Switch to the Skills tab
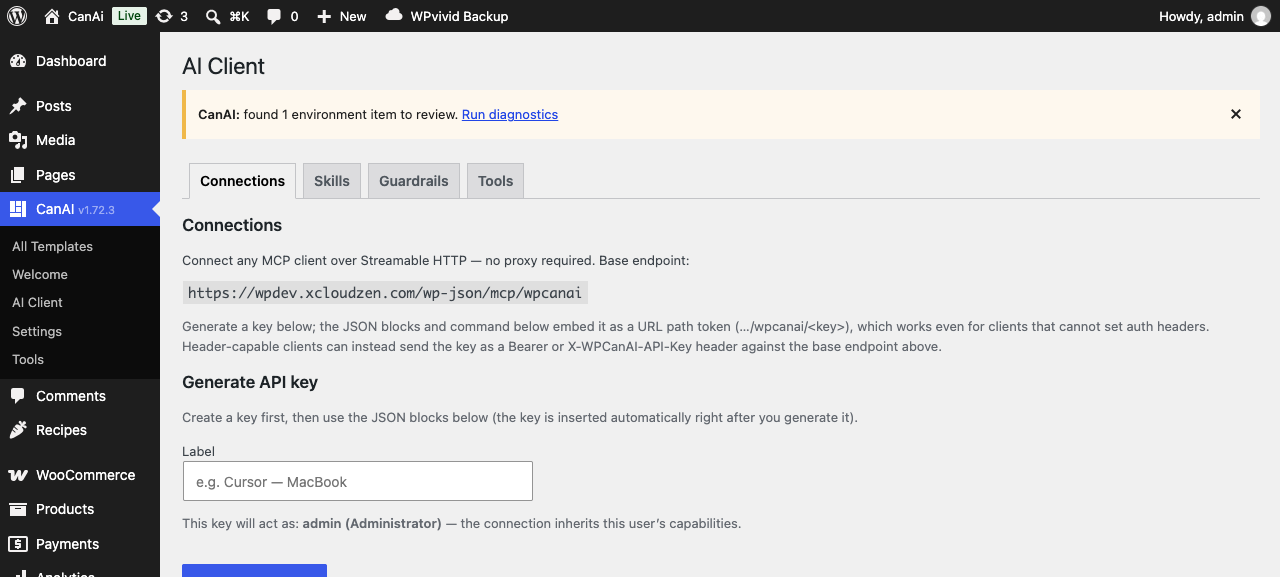This screenshot has width=1280, height=577. point(332,181)
